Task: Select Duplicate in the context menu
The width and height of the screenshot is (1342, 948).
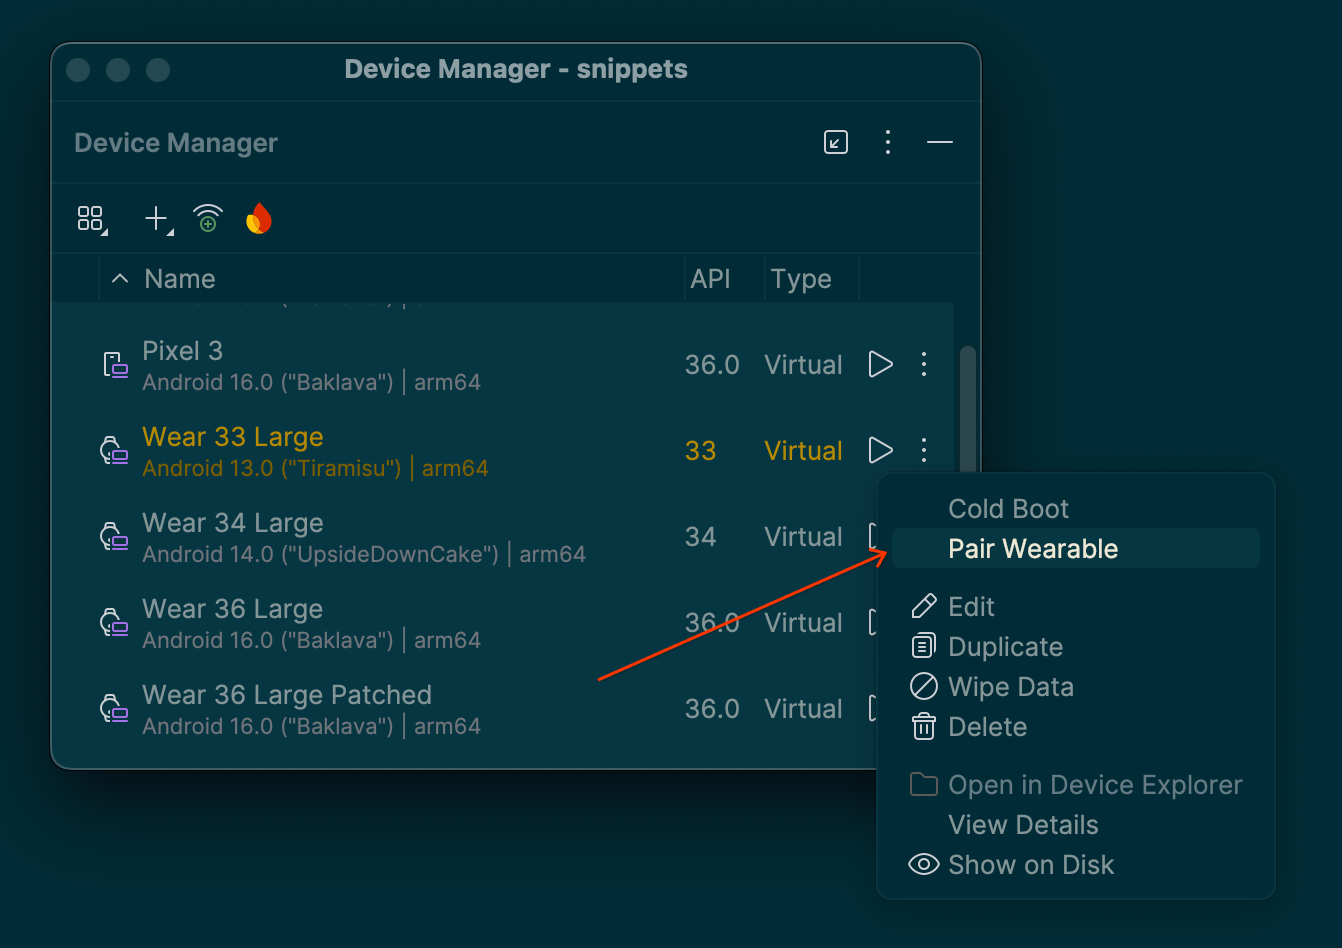Action: tap(1005, 647)
